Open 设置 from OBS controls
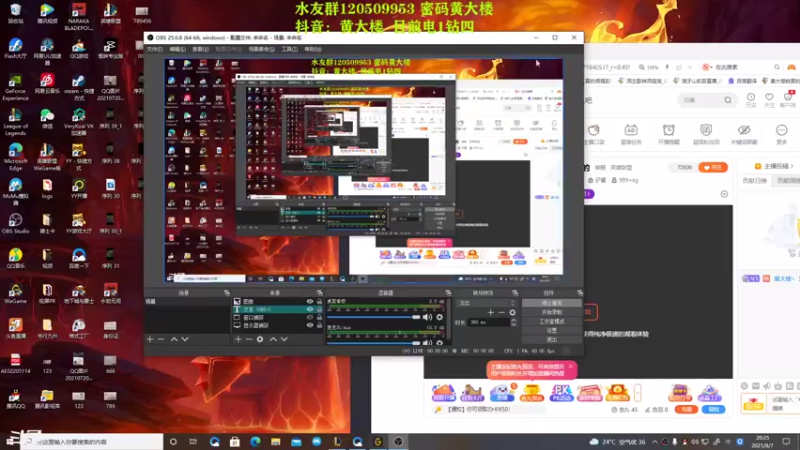 (552, 331)
